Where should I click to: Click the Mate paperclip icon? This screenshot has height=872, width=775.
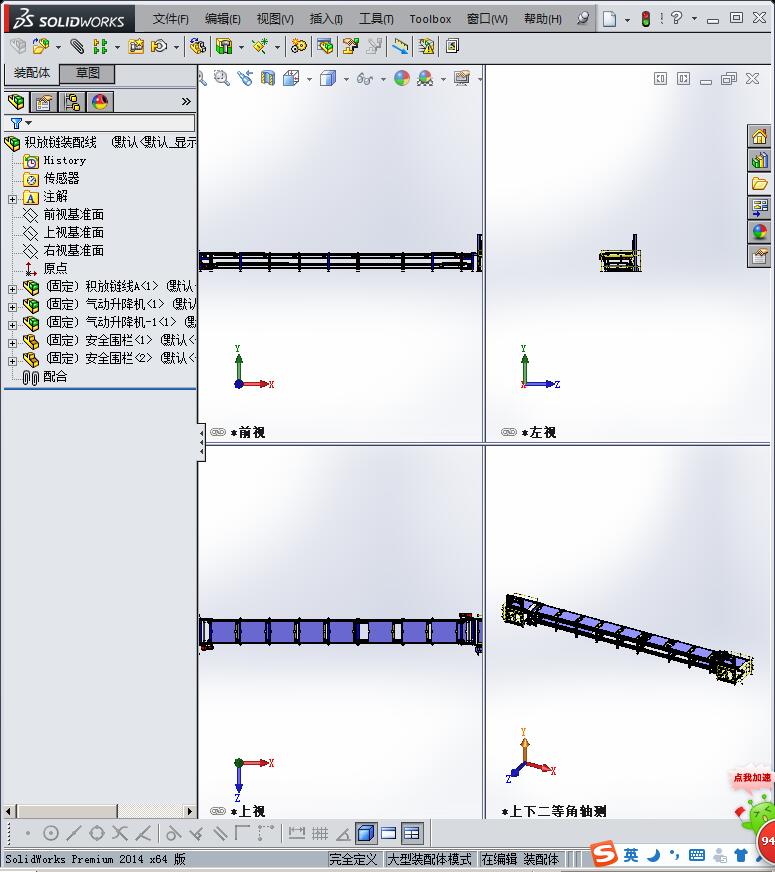[77, 46]
